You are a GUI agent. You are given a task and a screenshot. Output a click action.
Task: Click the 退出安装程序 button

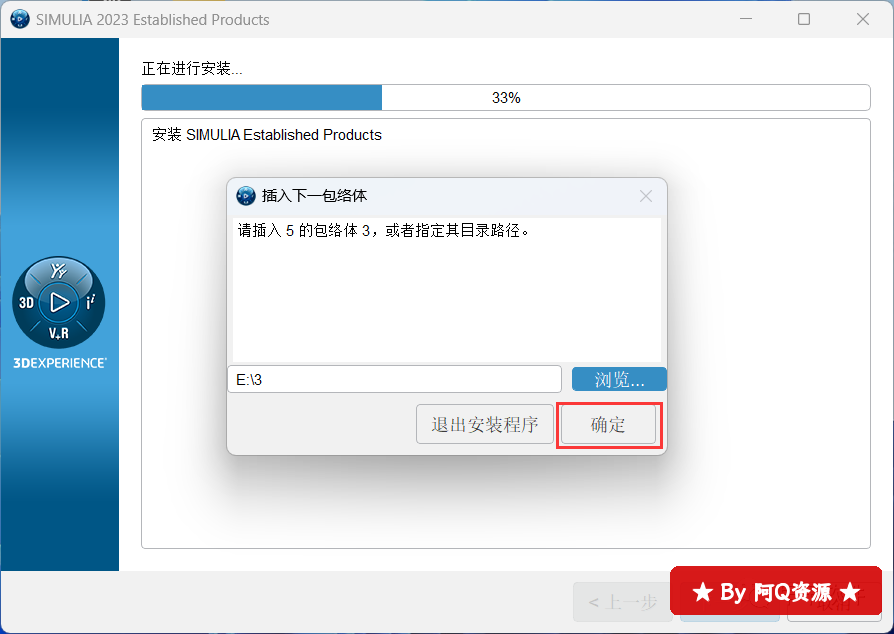pyautogui.click(x=485, y=424)
